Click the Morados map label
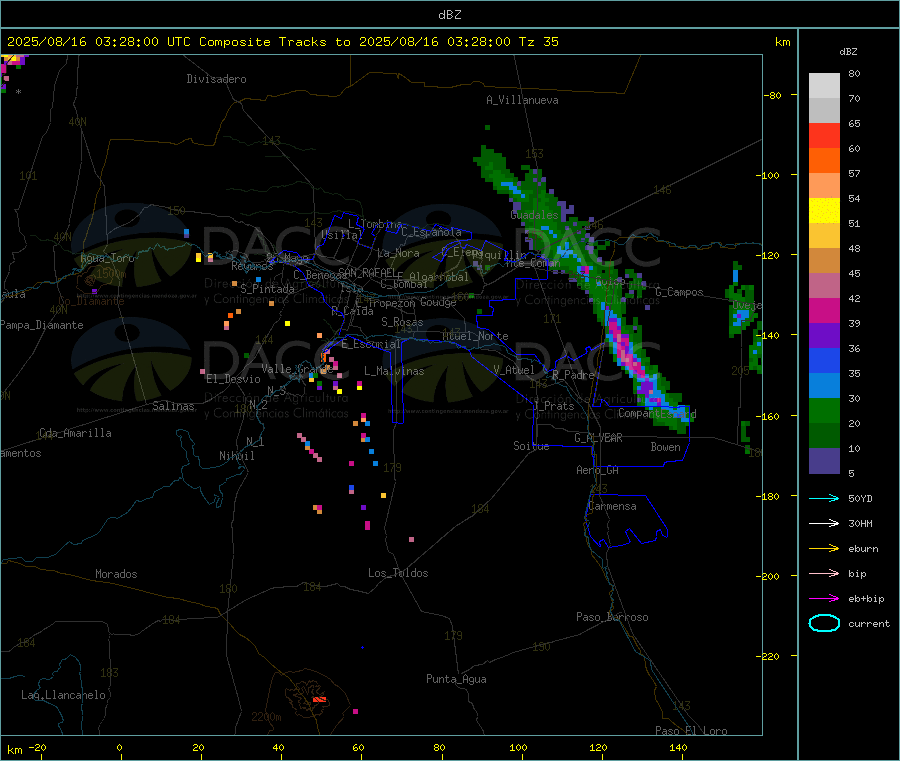This screenshot has width=900, height=761. (x=117, y=574)
